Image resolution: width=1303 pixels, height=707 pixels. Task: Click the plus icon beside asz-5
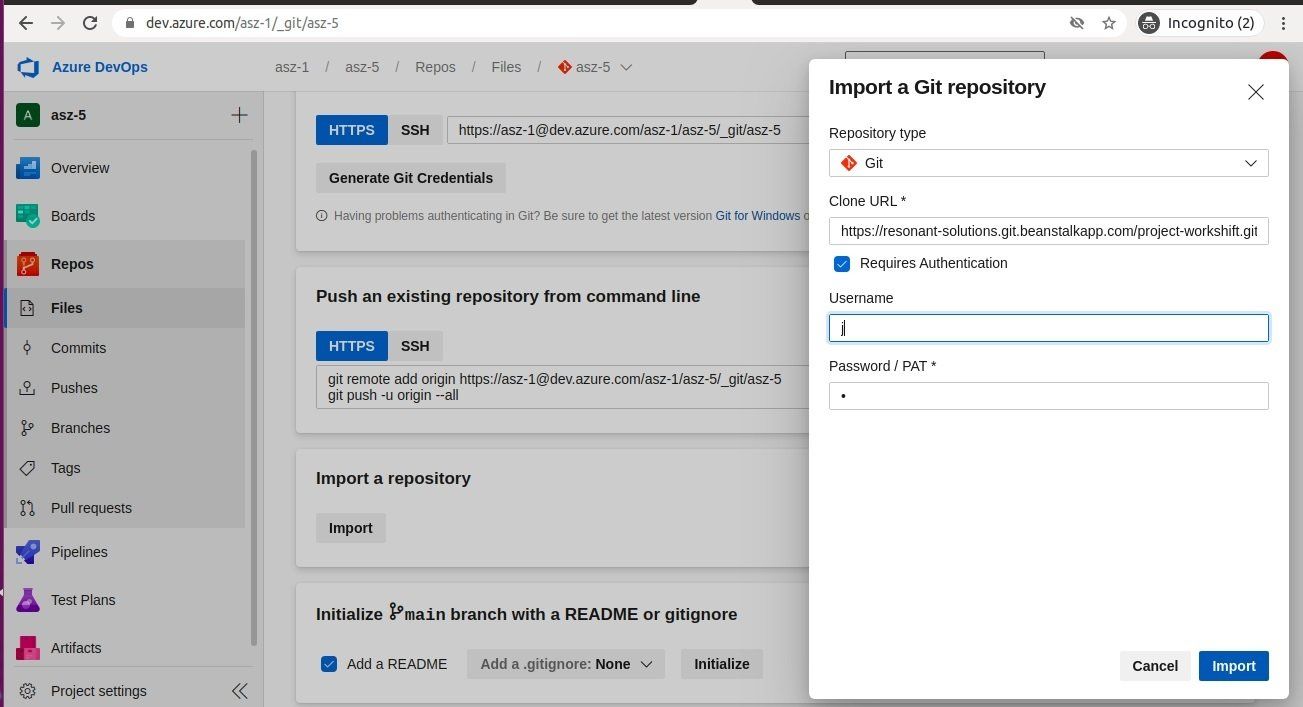pos(239,115)
